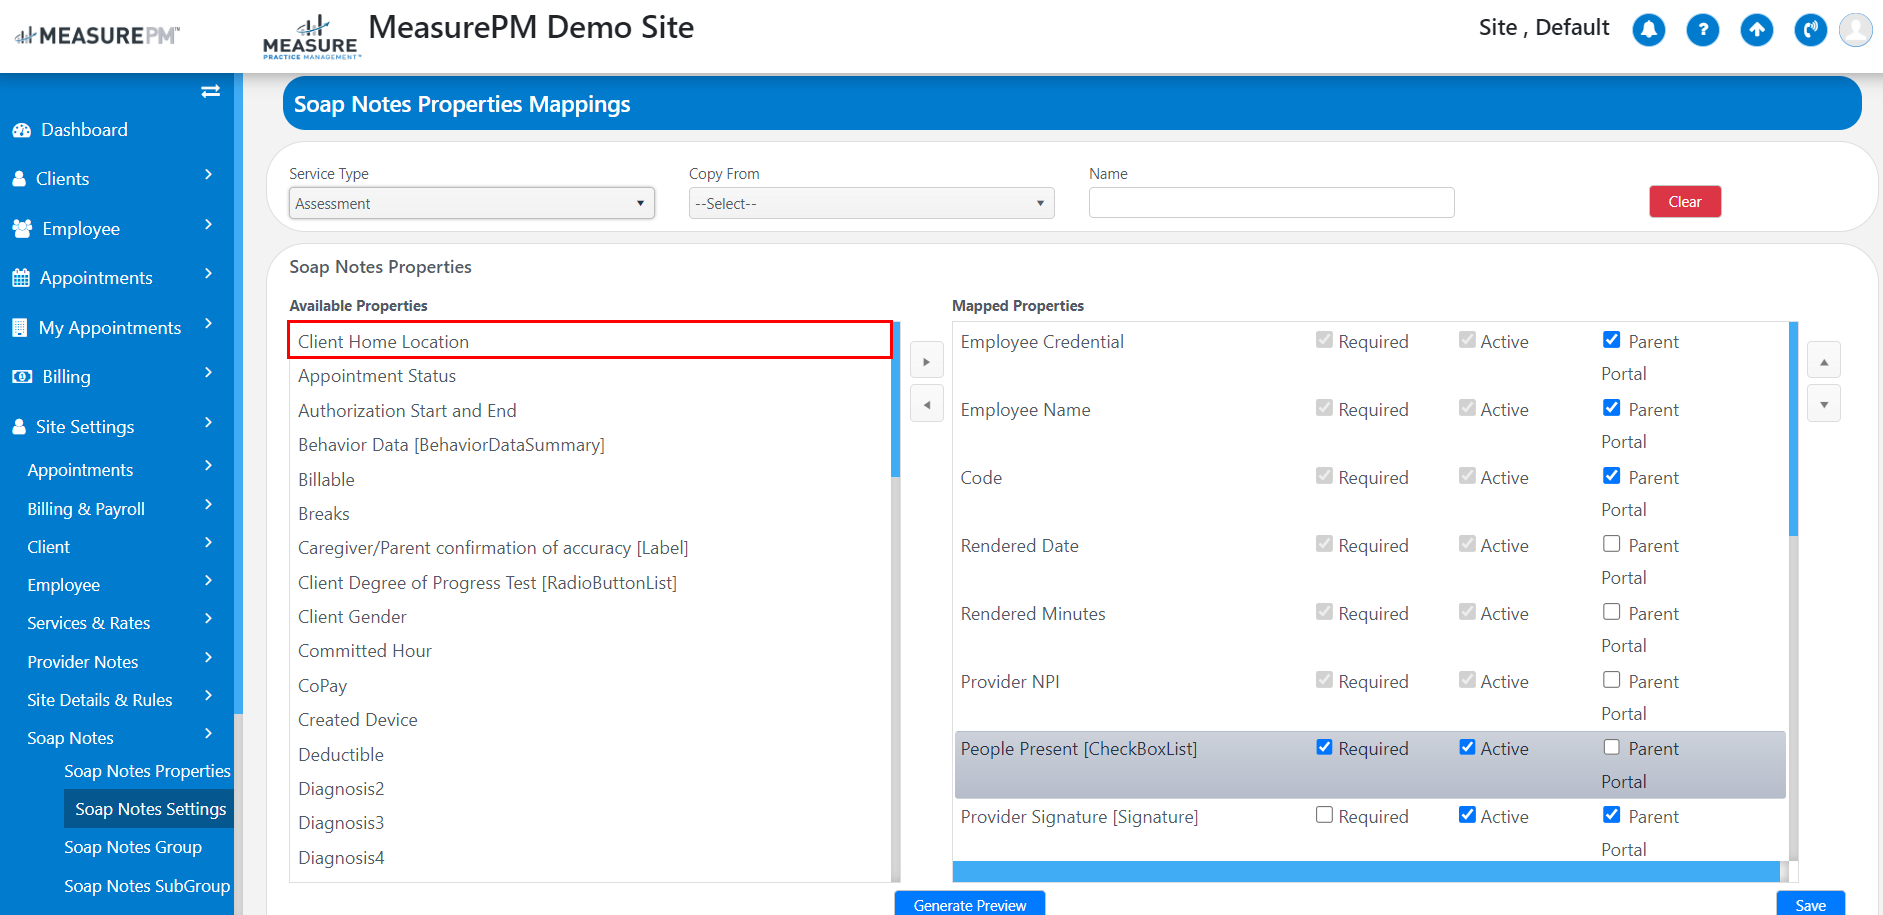1883x915 pixels.
Task: Uncheck Active for People Present [CheckBoxList]
Action: pyautogui.click(x=1468, y=747)
